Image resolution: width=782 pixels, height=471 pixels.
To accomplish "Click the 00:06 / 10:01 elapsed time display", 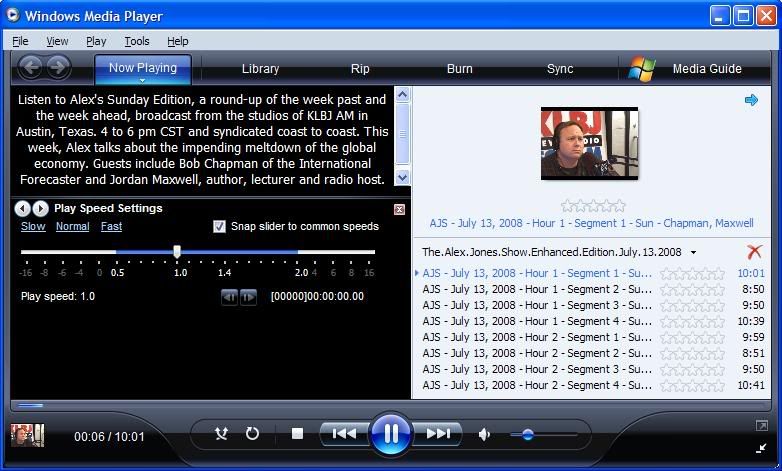I will [109, 437].
